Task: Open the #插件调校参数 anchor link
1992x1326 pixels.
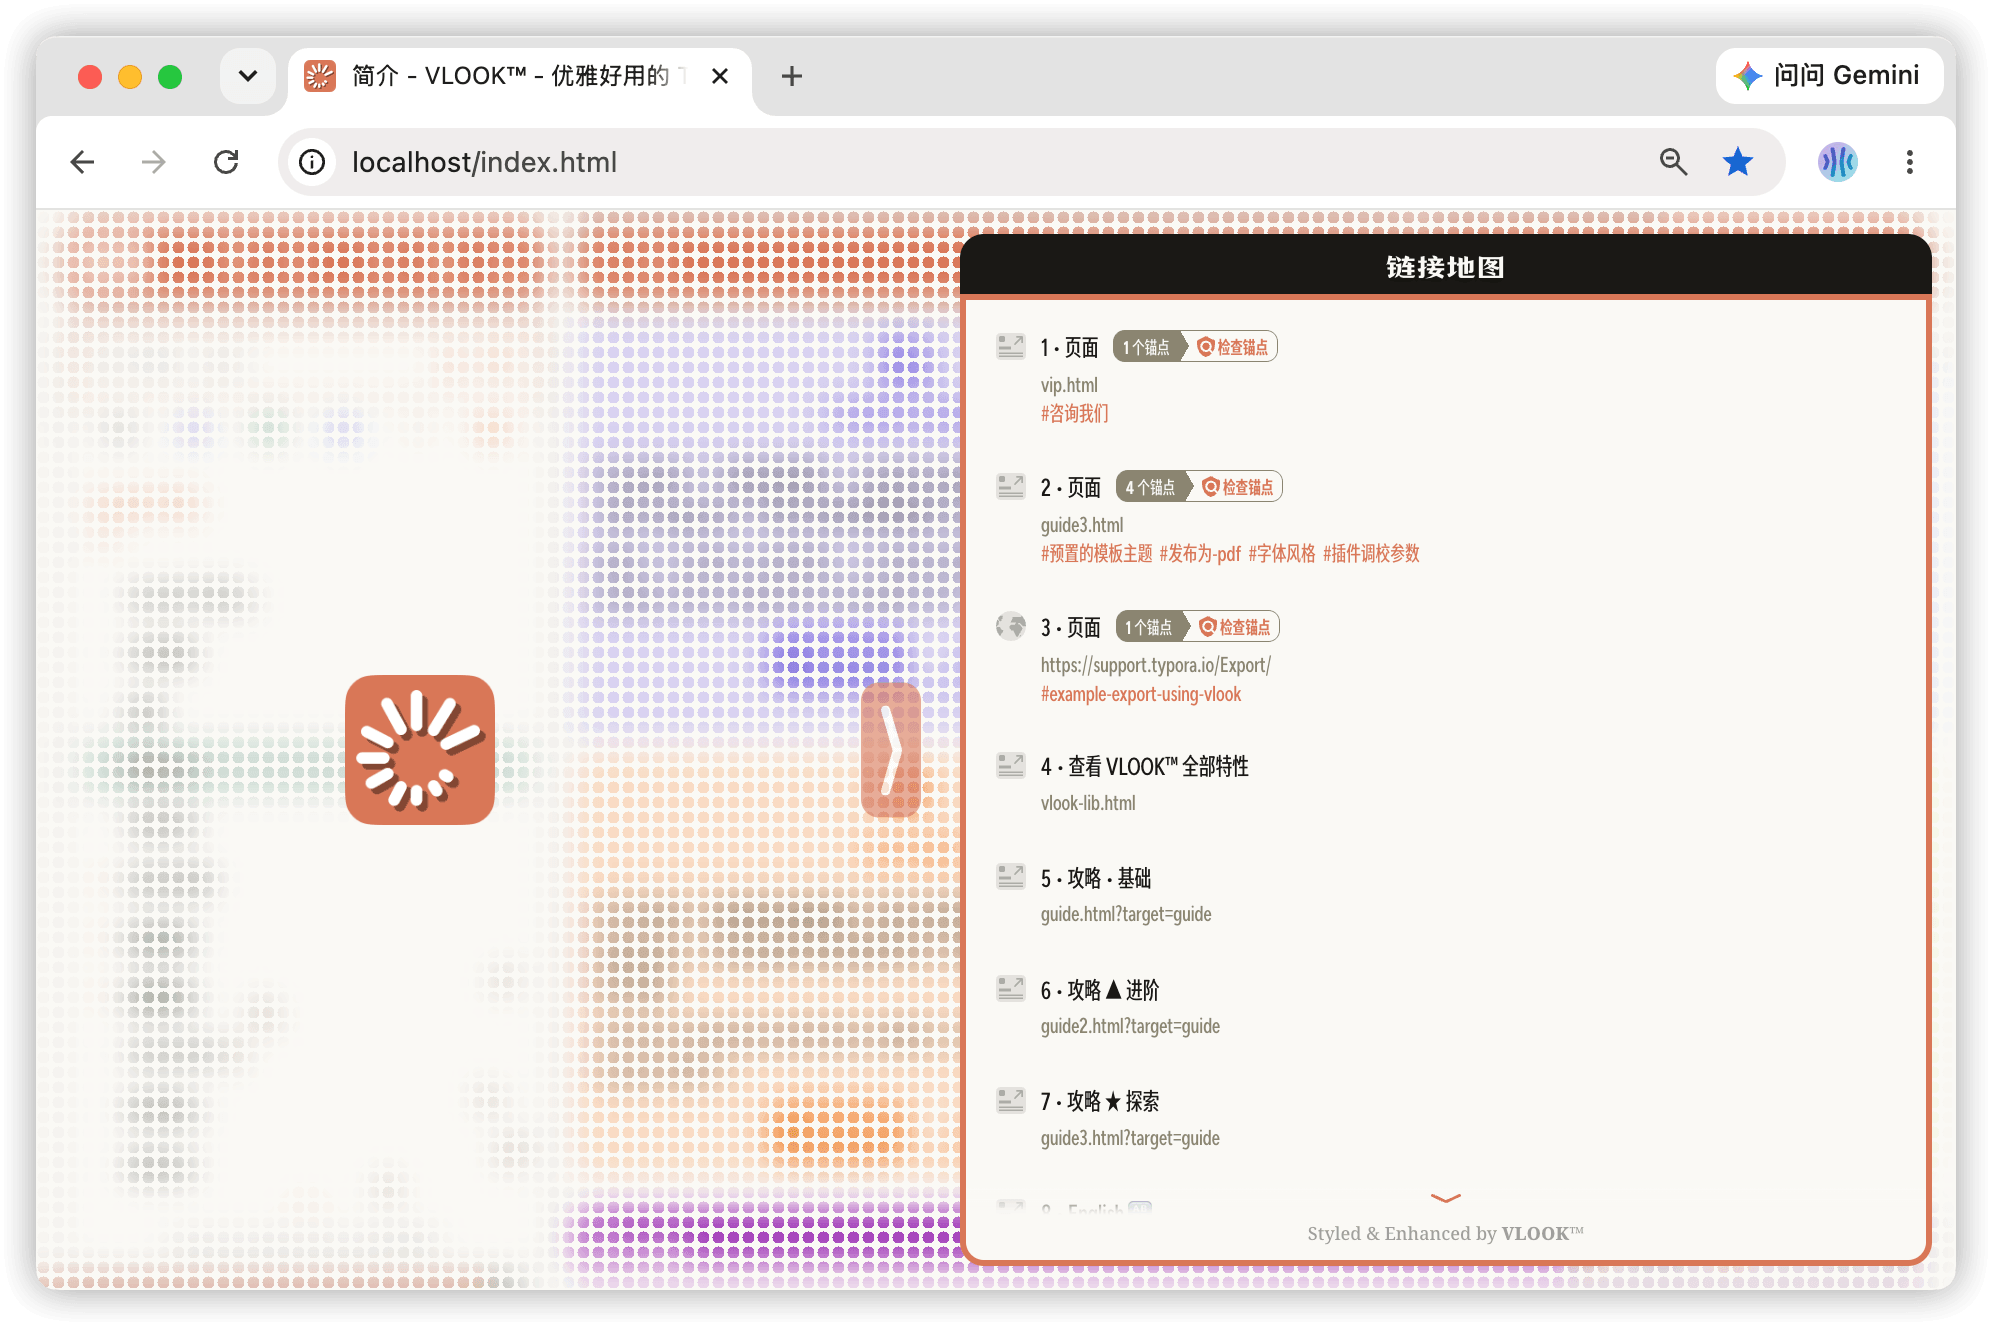Action: [1372, 554]
